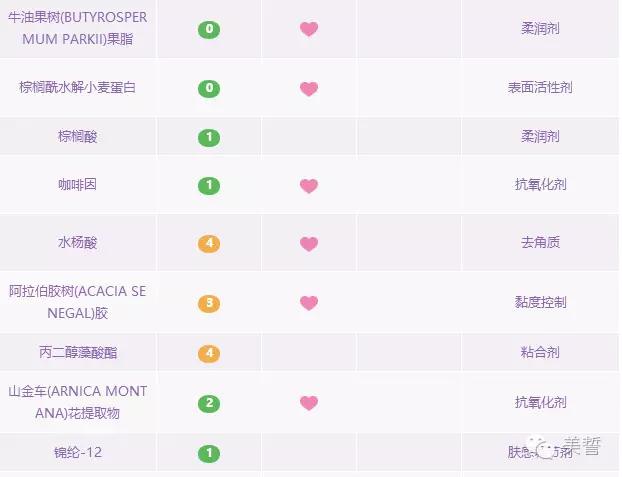The height and width of the screenshot is (477, 622).
Task: Click the orange badge 4 for 丙二醇藻酸酯
Action: pos(209,353)
